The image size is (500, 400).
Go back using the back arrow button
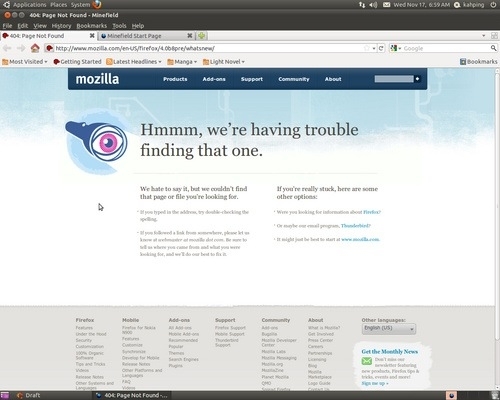coord(7,48)
